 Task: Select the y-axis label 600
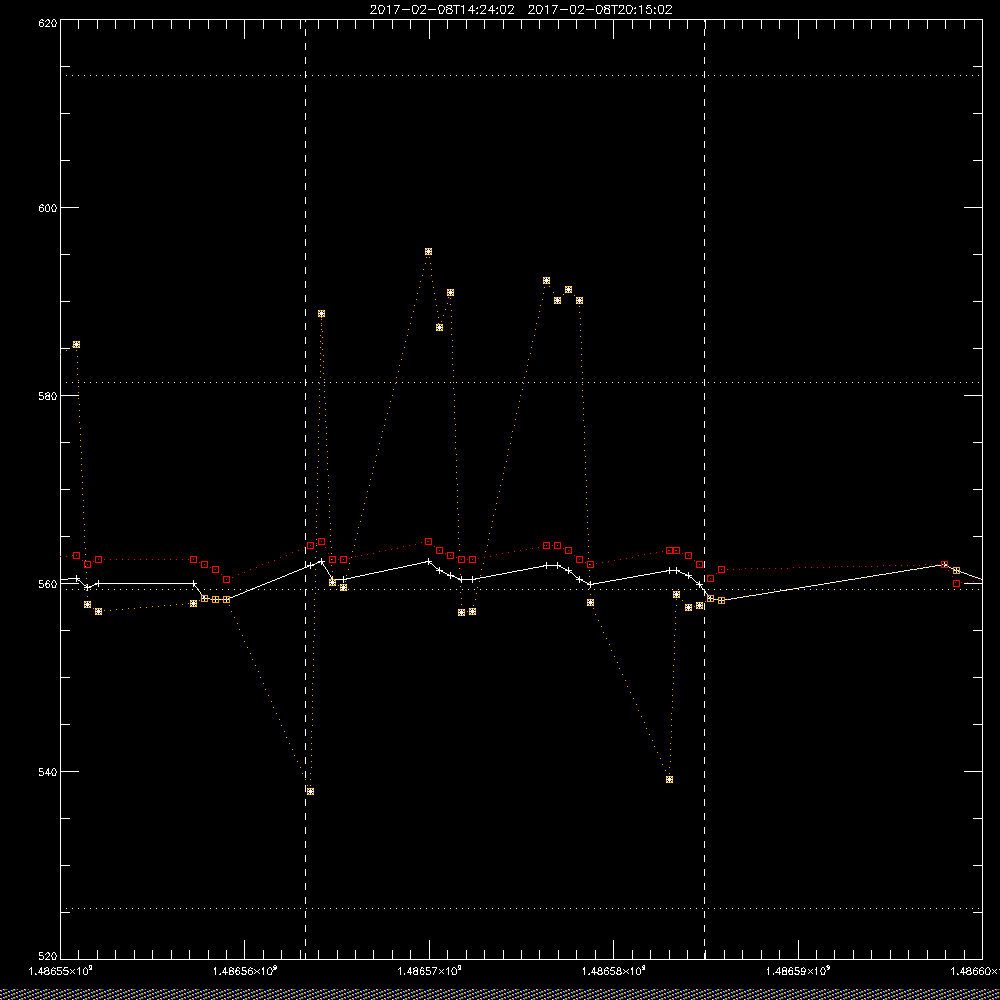[48, 208]
